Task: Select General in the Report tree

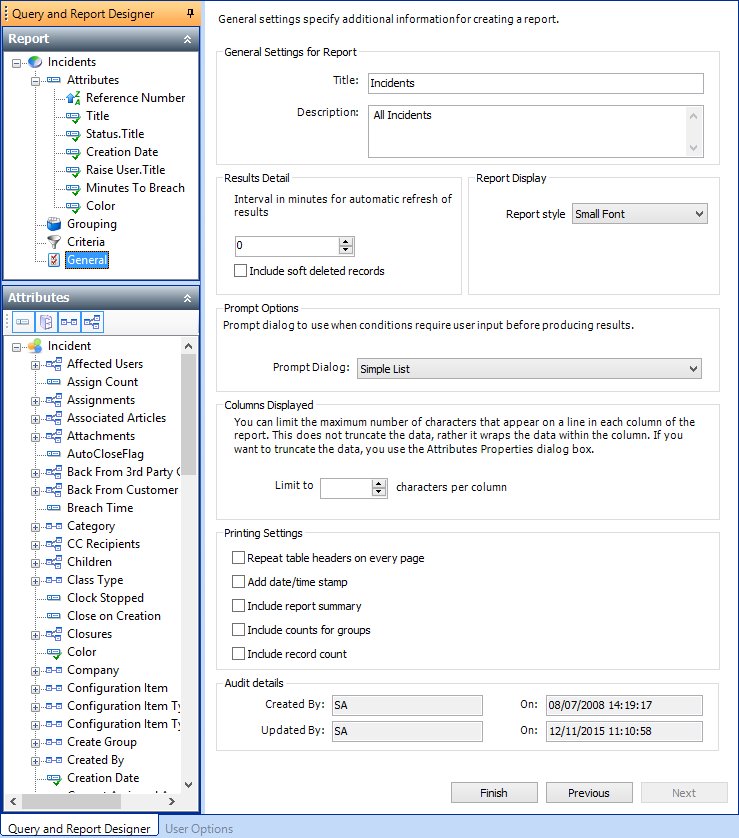Action: pyautogui.click(x=87, y=260)
